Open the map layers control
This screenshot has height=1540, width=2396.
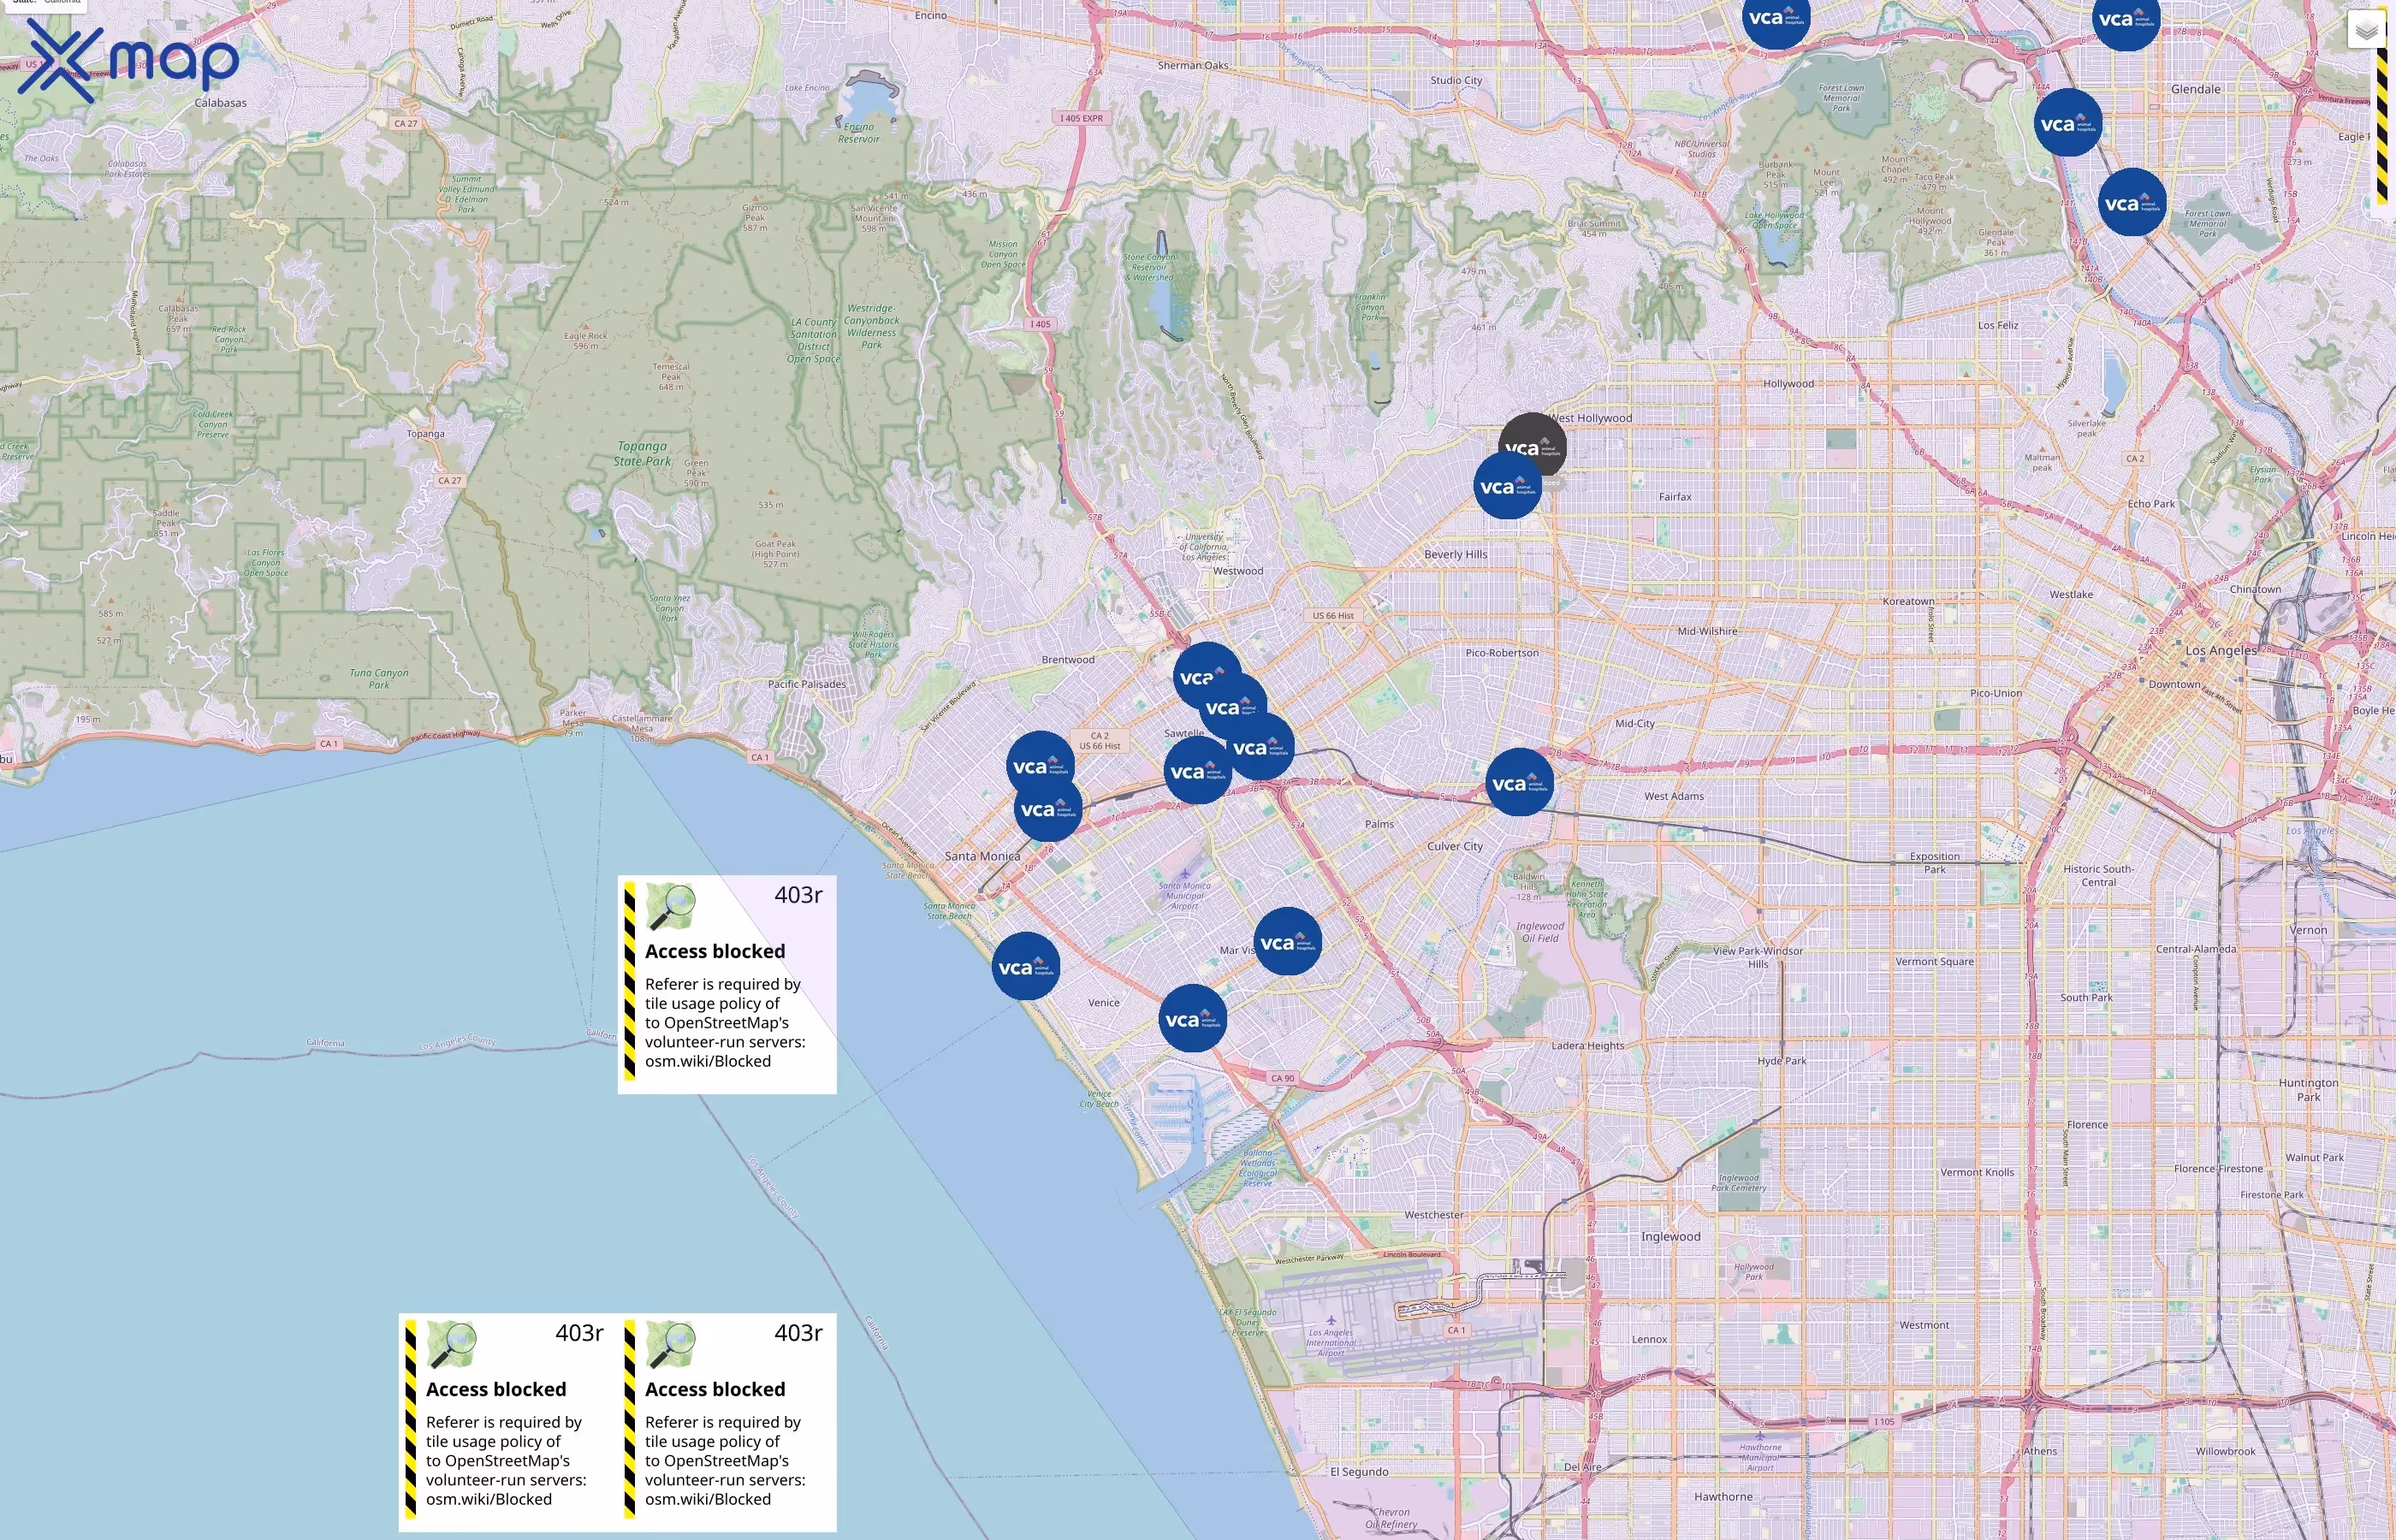[2365, 31]
